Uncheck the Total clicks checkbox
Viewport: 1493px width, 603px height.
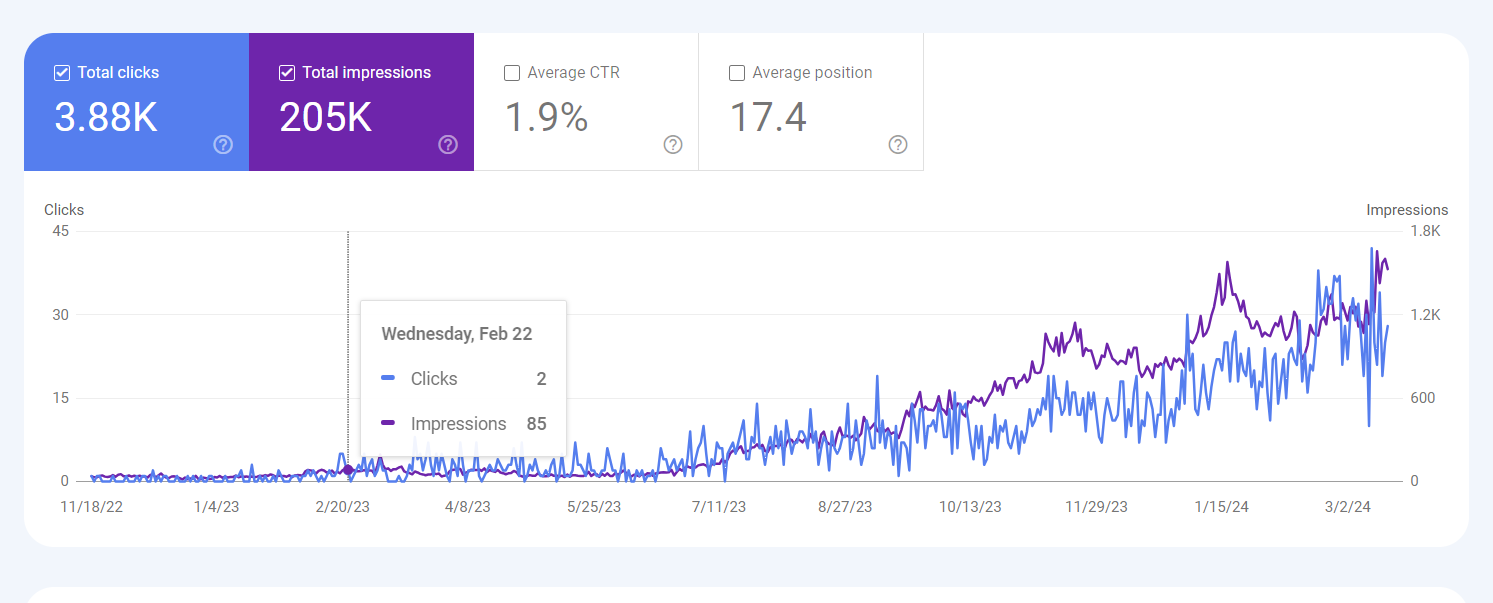(62, 73)
